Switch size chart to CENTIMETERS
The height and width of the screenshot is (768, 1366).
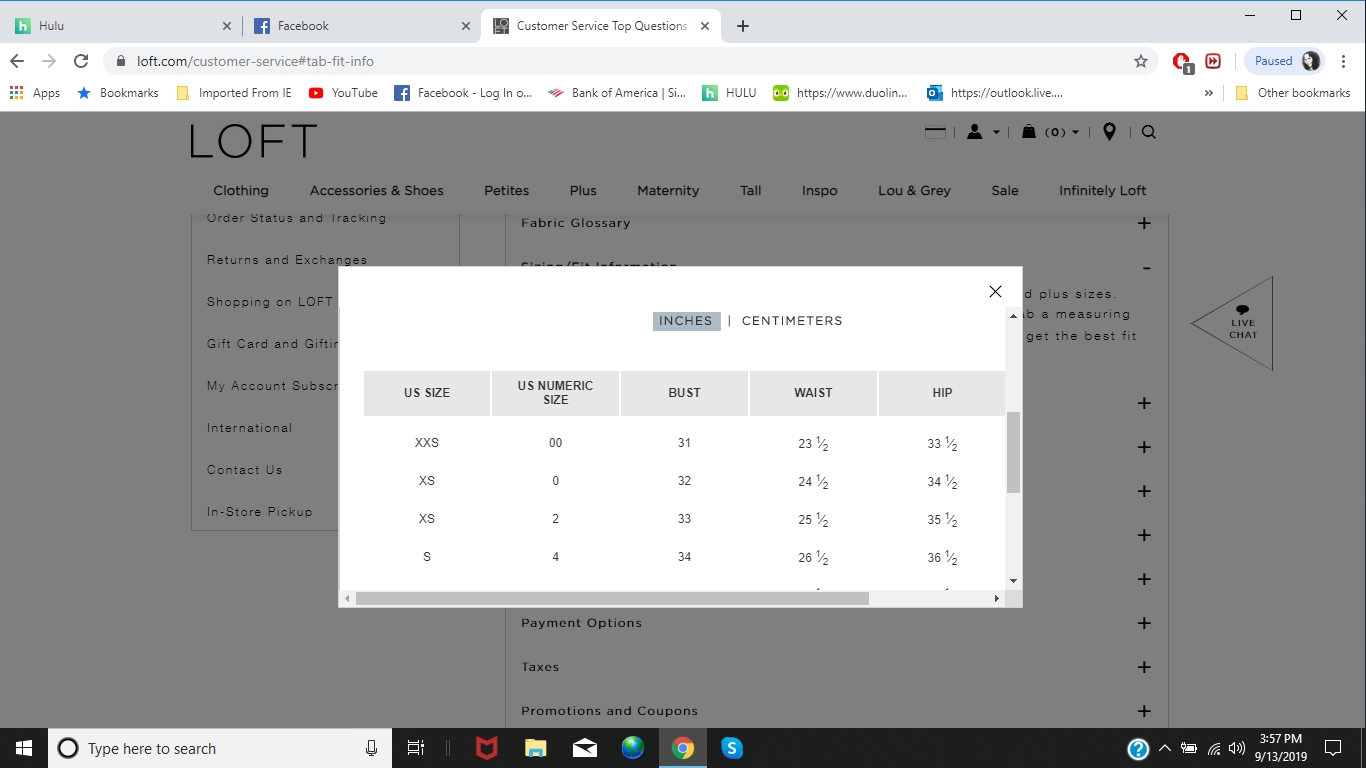point(792,321)
